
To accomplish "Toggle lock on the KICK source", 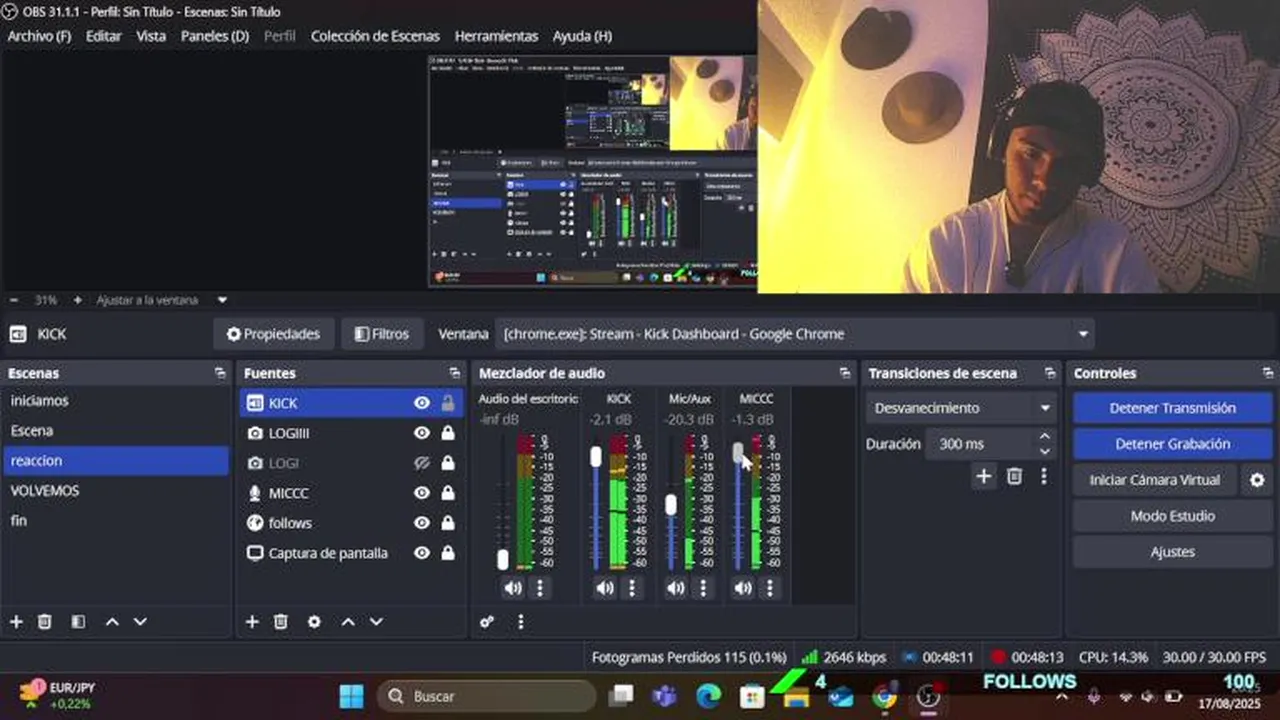I will [x=448, y=403].
